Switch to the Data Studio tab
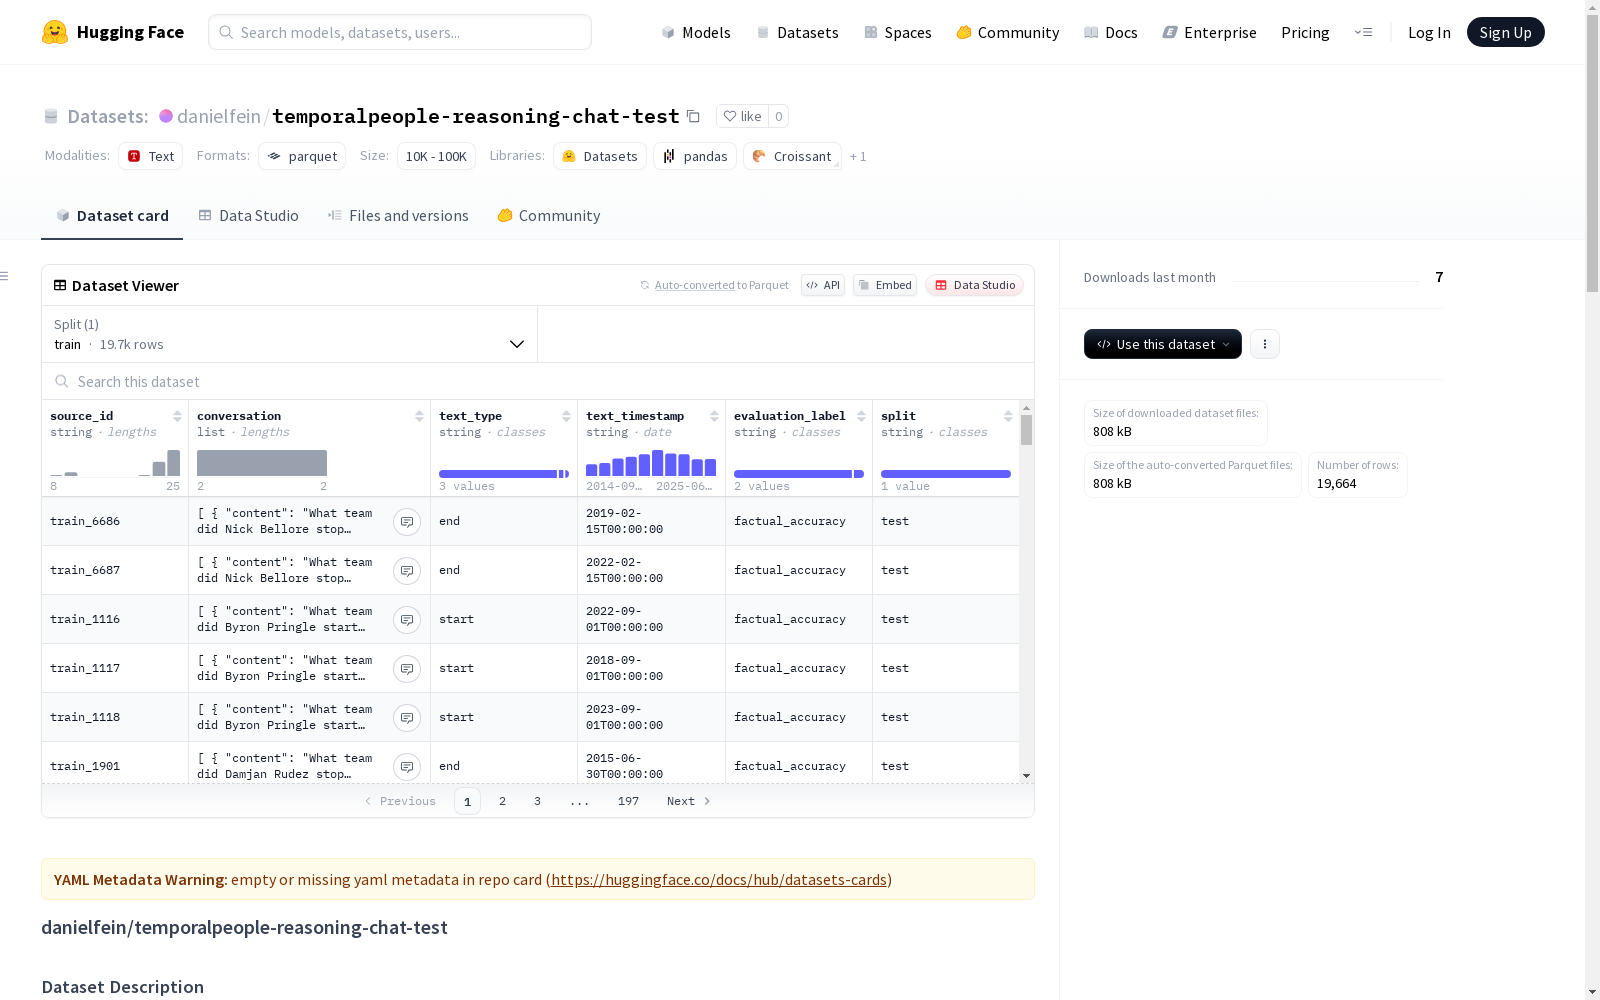Viewport: 1600px width, 1000px height. [249, 216]
